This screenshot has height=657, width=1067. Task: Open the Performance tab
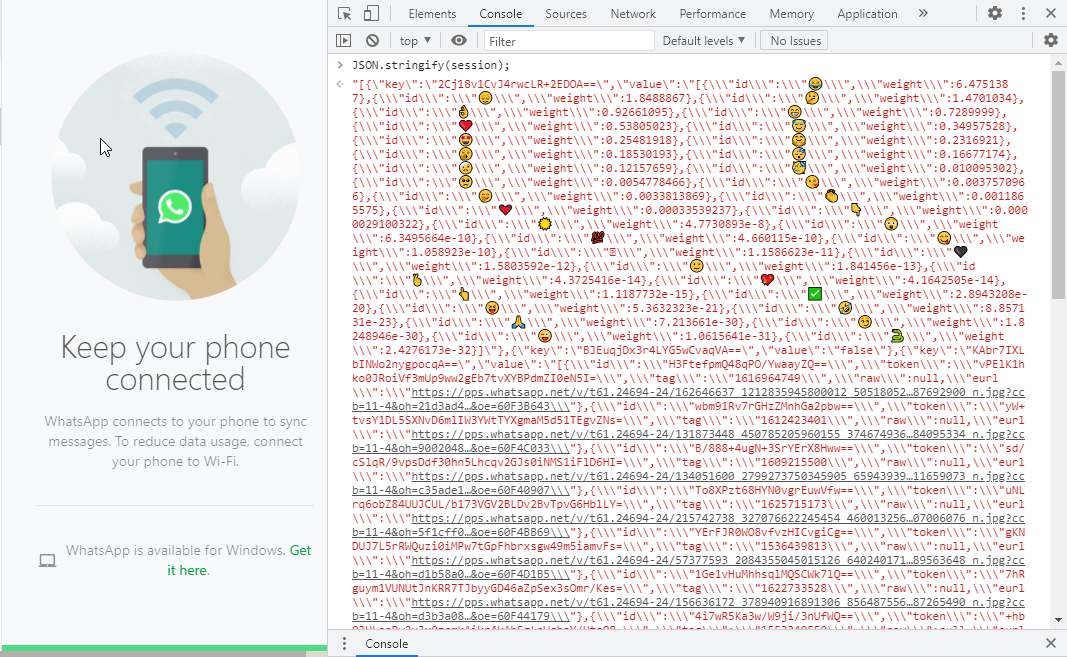point(712,14)
